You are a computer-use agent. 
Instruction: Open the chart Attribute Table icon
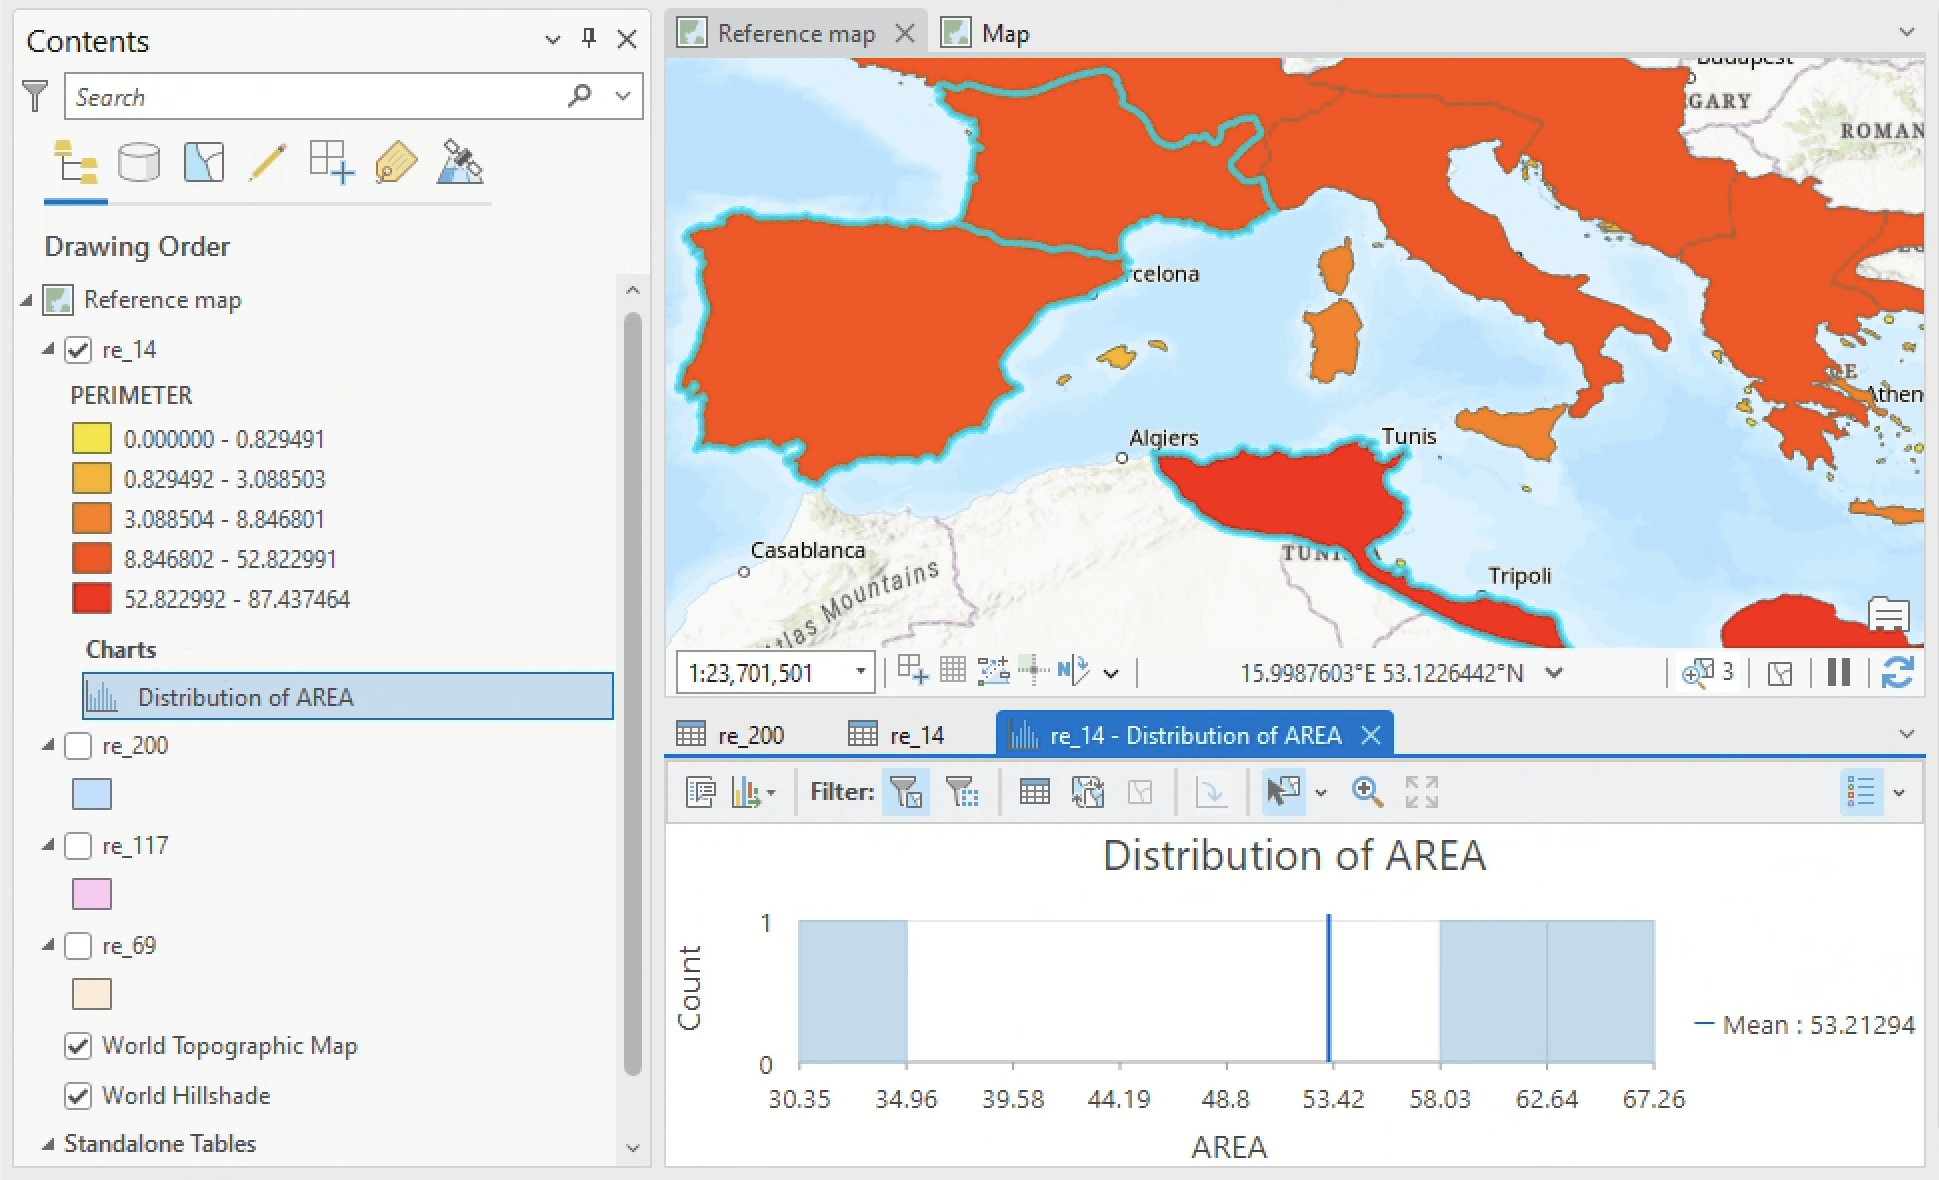point(1034,792)
